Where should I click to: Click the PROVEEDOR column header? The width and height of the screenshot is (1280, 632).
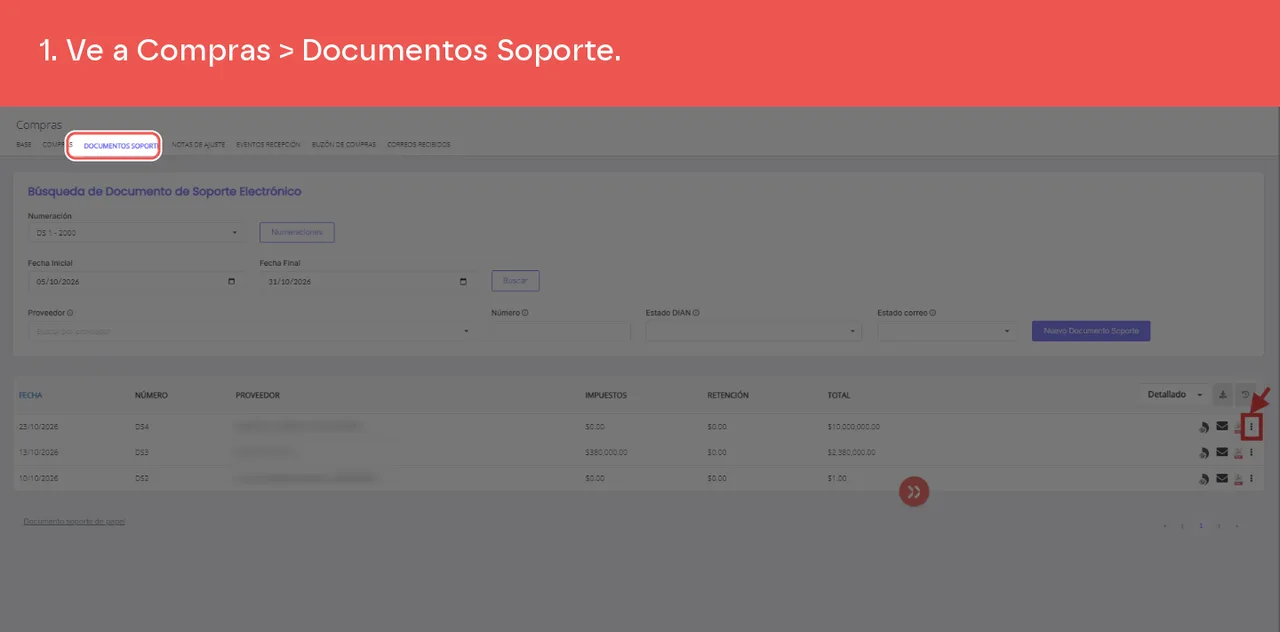pos(257,395)
